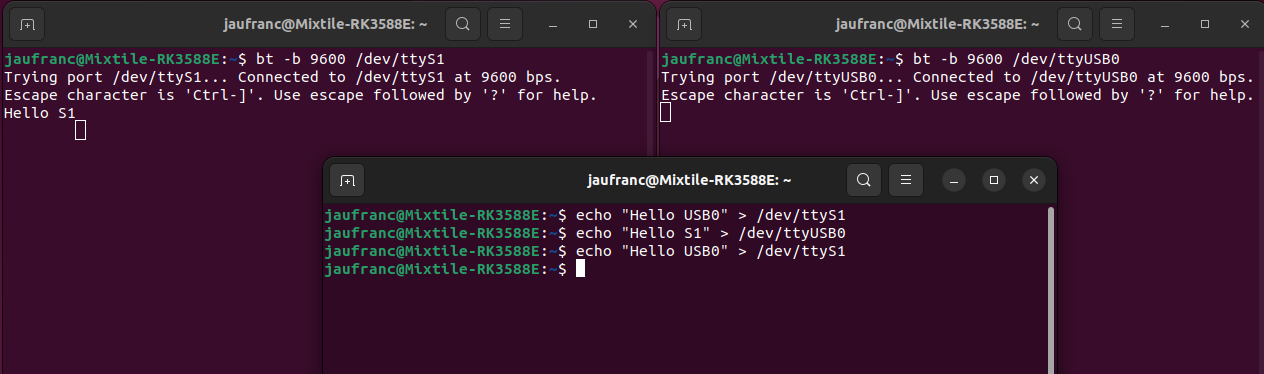Open hamburger menu of ttyS1 terminal

(507, 23)
